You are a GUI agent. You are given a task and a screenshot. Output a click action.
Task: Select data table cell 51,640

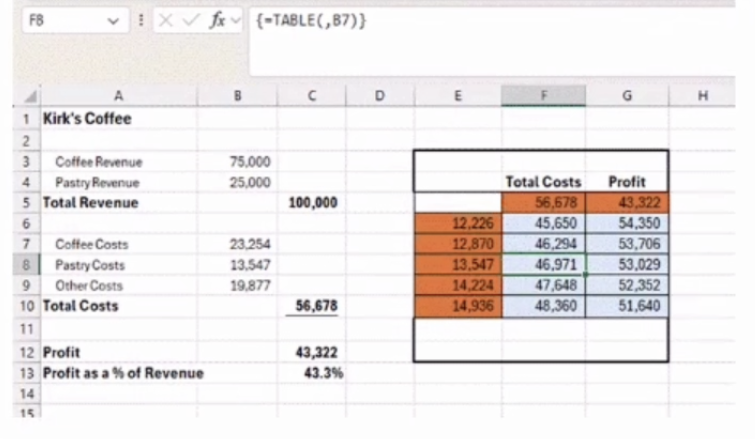coord(627,306)
